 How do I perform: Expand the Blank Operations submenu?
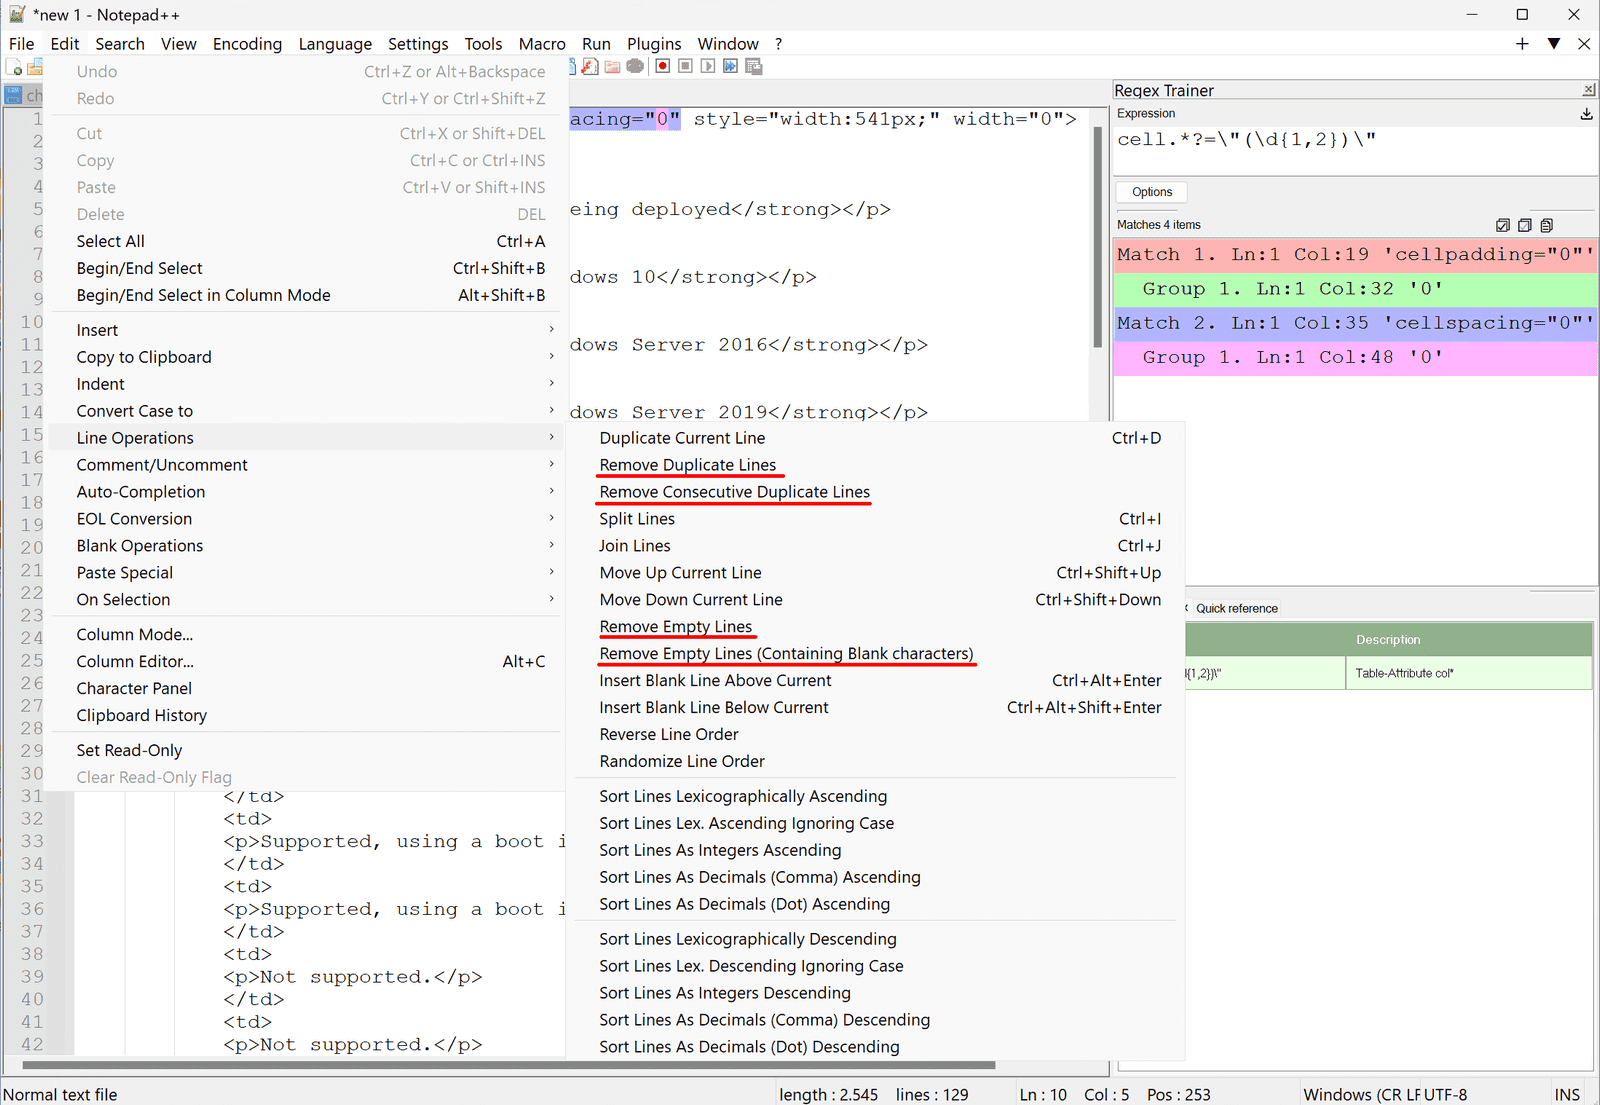[139, 545]
